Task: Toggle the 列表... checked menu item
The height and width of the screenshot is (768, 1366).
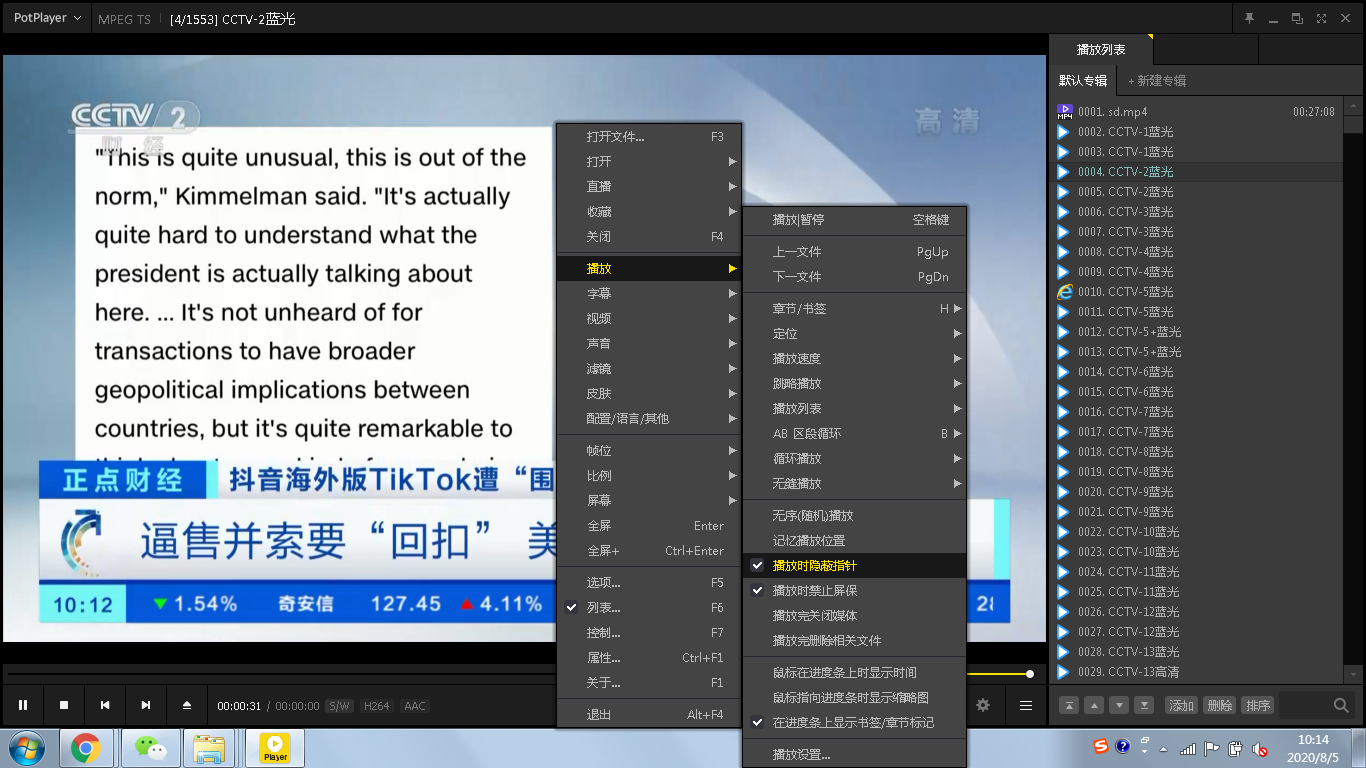Action: pyautogui.click(x=649, y=608)
